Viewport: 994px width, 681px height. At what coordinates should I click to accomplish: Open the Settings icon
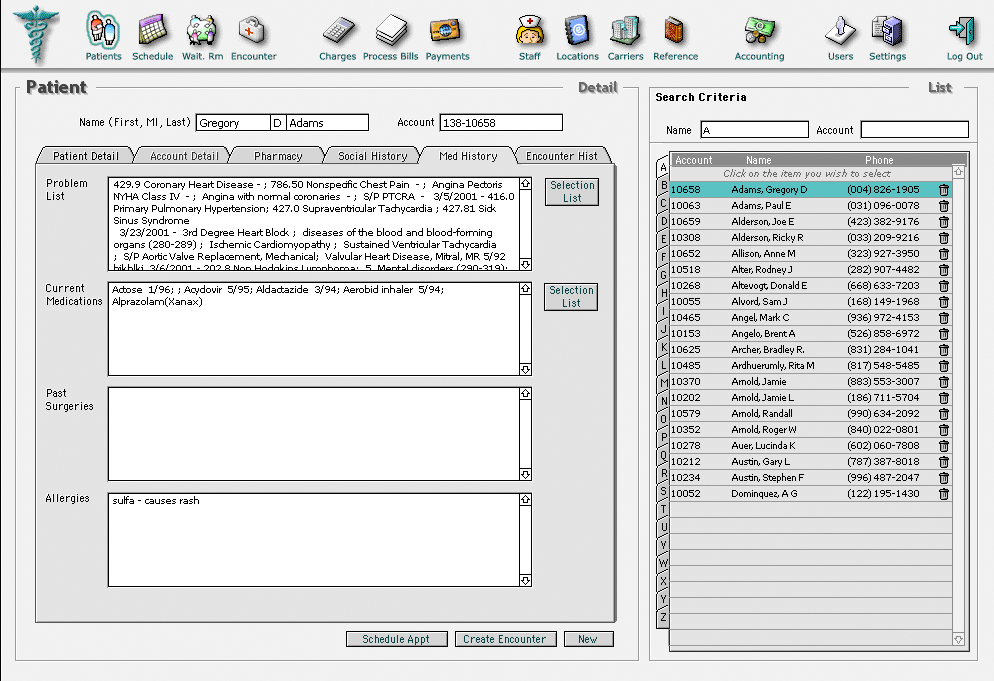[x=887, y=30]
